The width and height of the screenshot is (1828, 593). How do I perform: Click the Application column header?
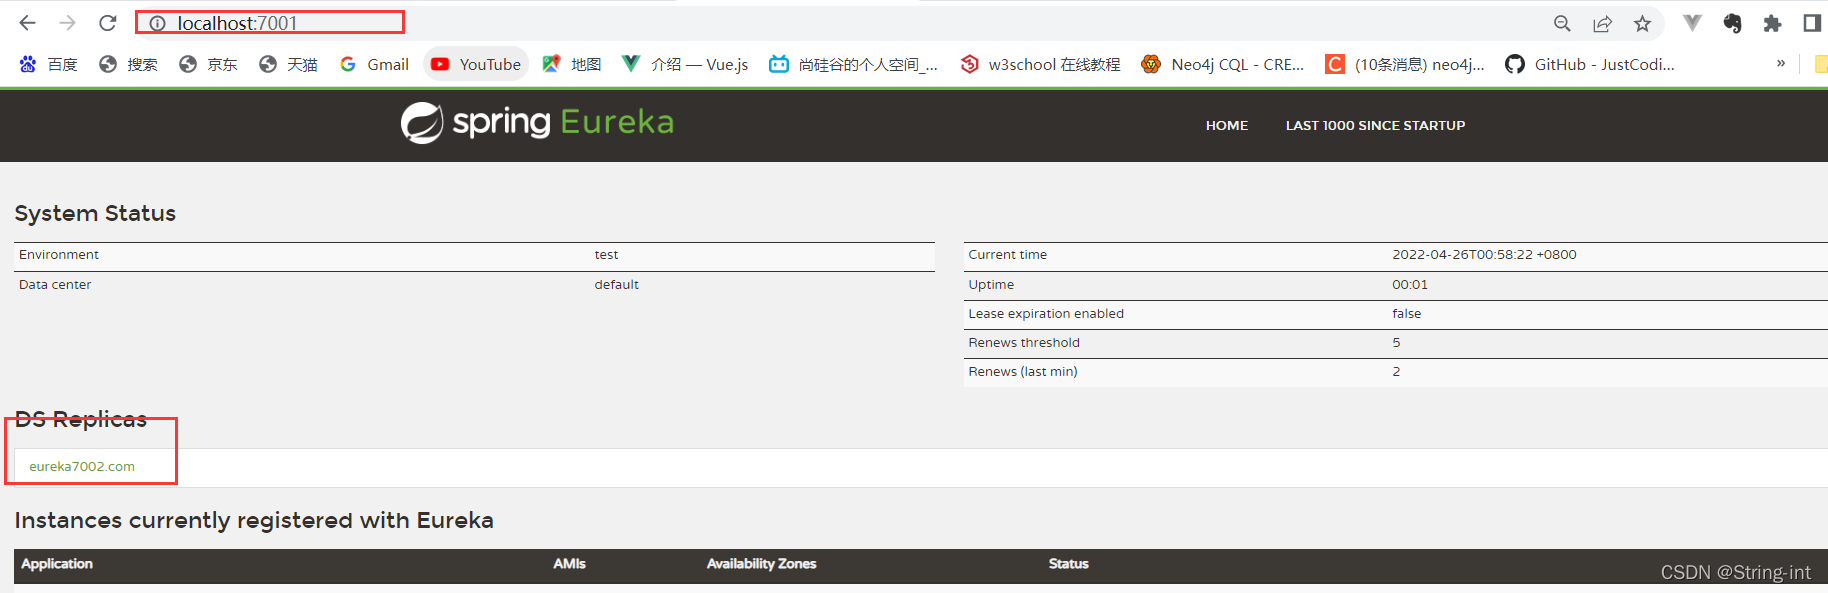[x=57, y=564]
